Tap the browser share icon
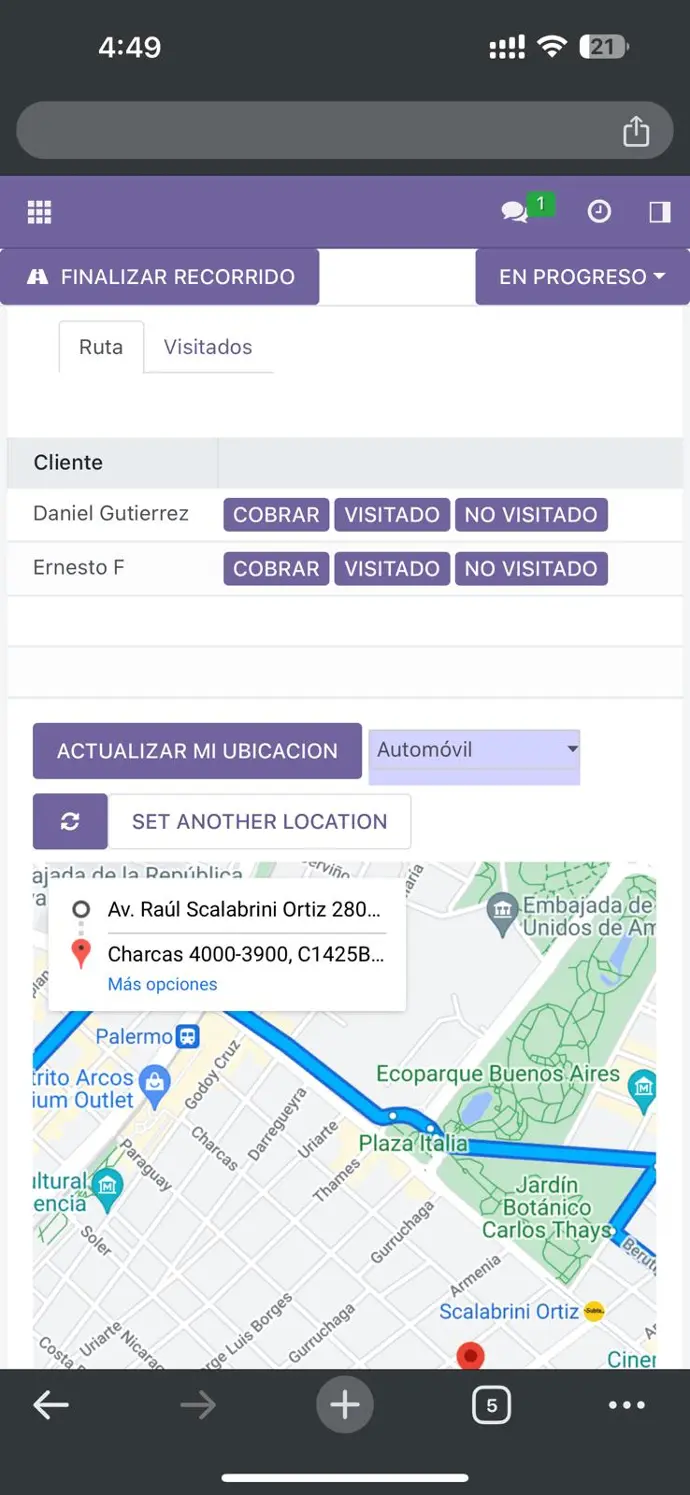 pyautogui.click(x=636, y=131)
